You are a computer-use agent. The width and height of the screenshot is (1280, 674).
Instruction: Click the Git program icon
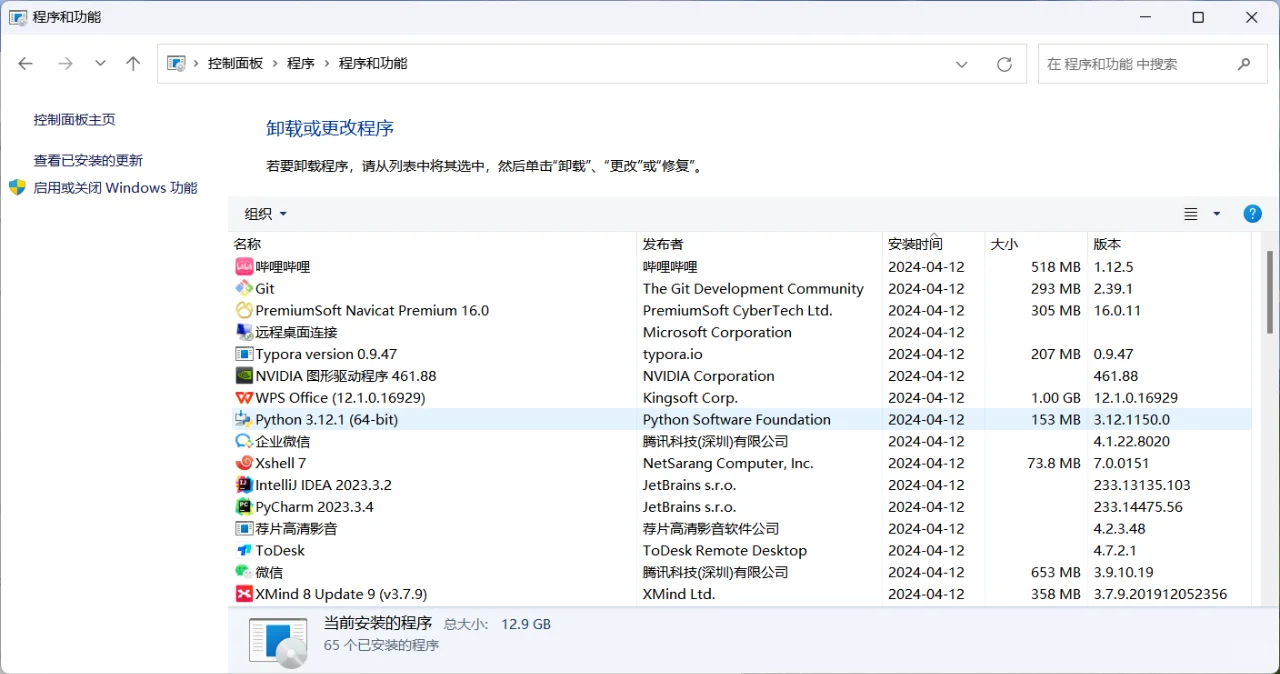tap(244, 289)
